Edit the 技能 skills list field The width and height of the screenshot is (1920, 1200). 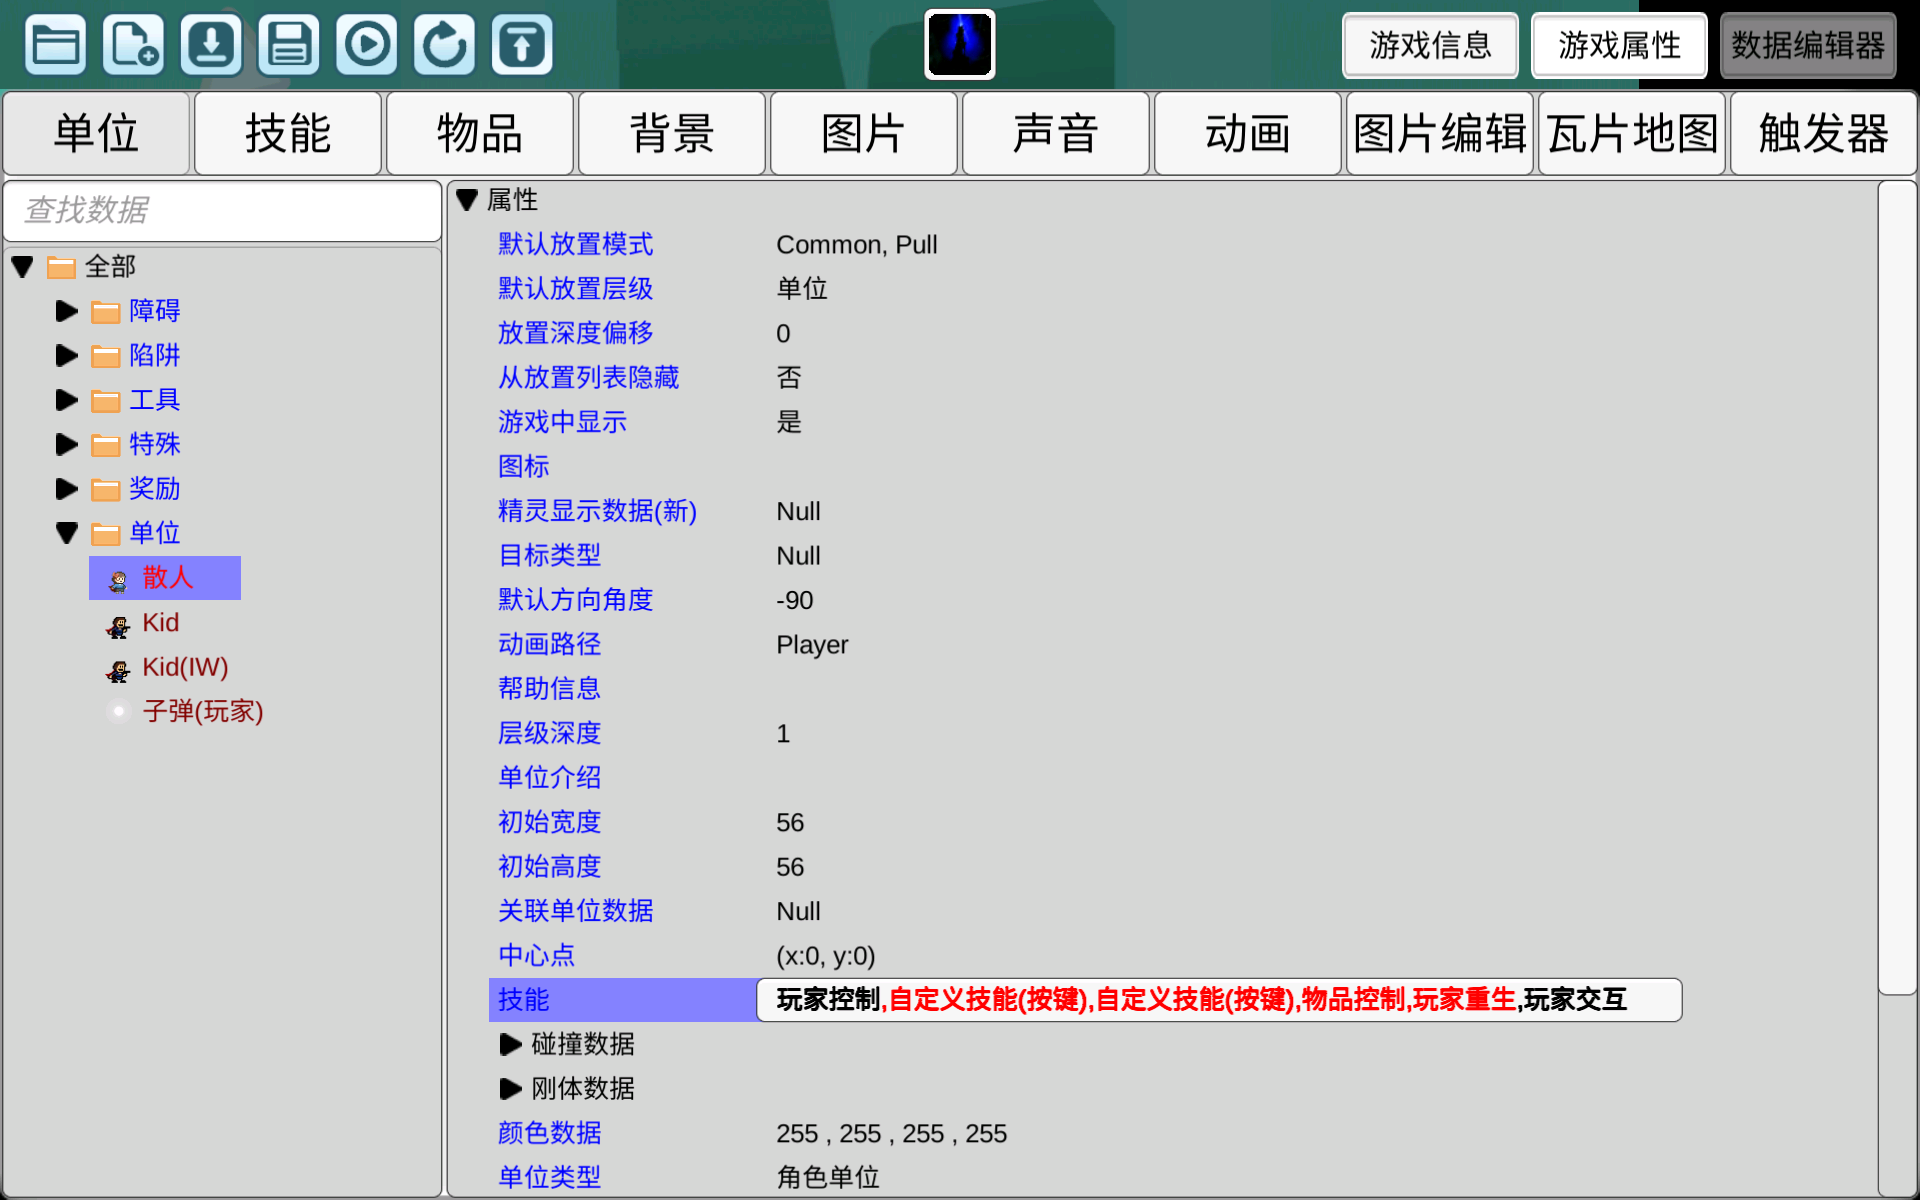pos(1219,1000)
